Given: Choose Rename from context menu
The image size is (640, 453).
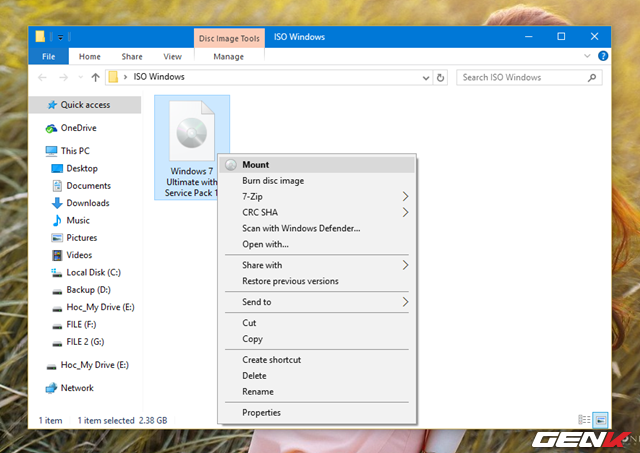Looking at the screenshot, I should (x=317, y=391).
